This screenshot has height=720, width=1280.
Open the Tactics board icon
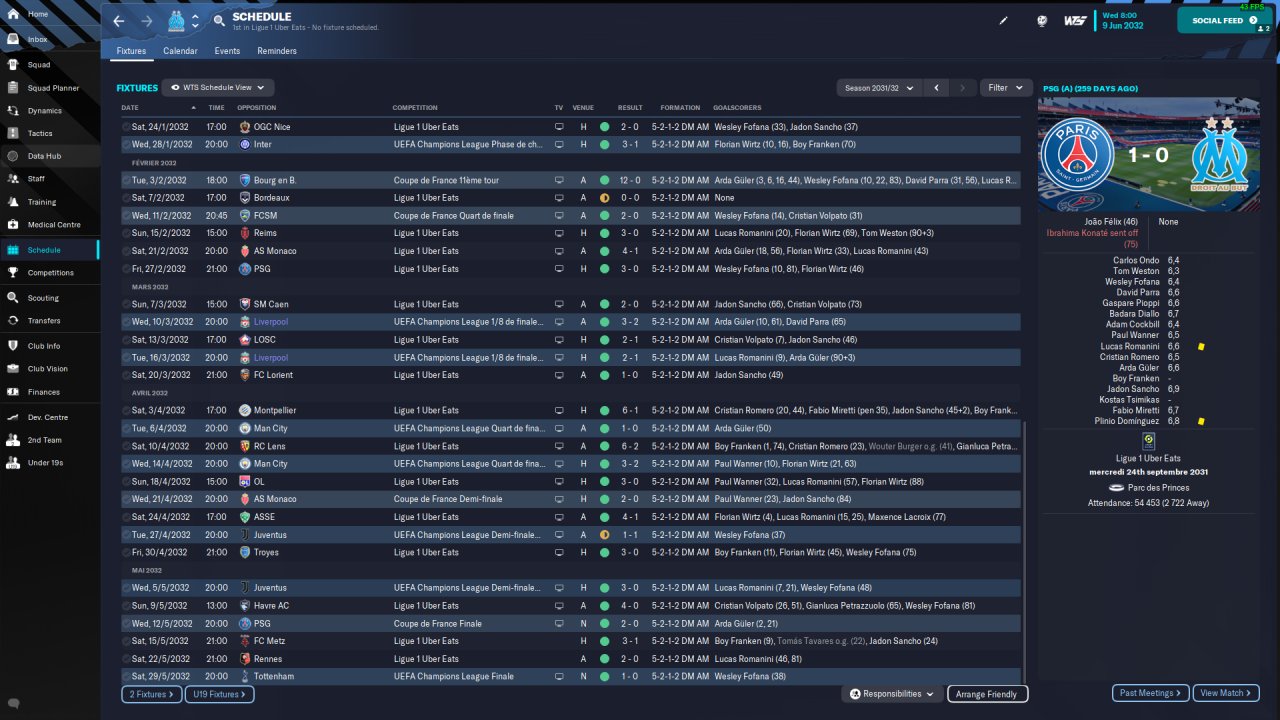(13, 133)
